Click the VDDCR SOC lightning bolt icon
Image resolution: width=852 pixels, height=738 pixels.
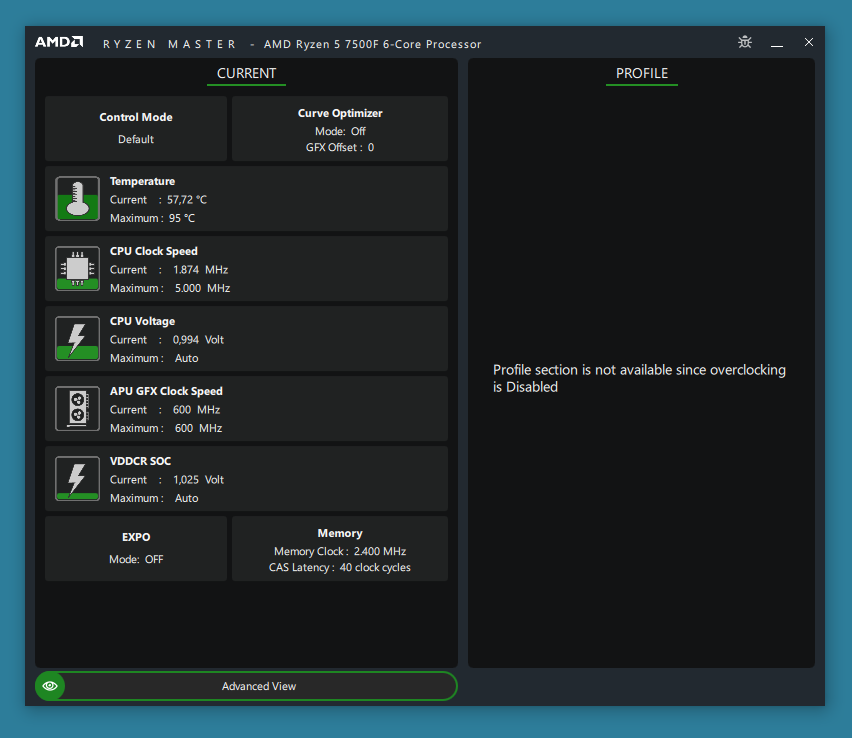click(77, 478)
